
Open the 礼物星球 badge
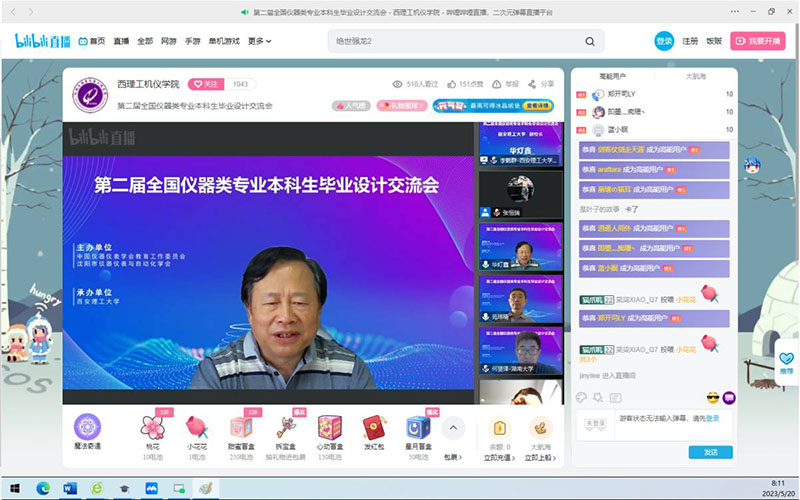pos(402,106)
